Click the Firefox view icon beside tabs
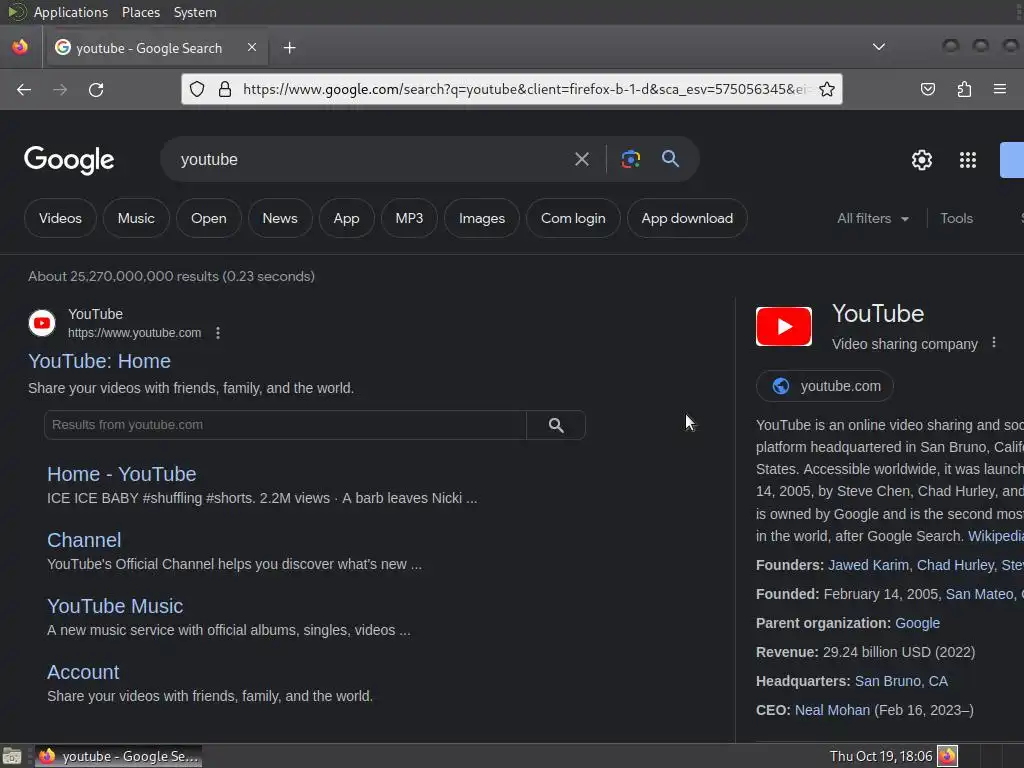The height and width of the screenshot is (768, 1024). pos(20,47)
